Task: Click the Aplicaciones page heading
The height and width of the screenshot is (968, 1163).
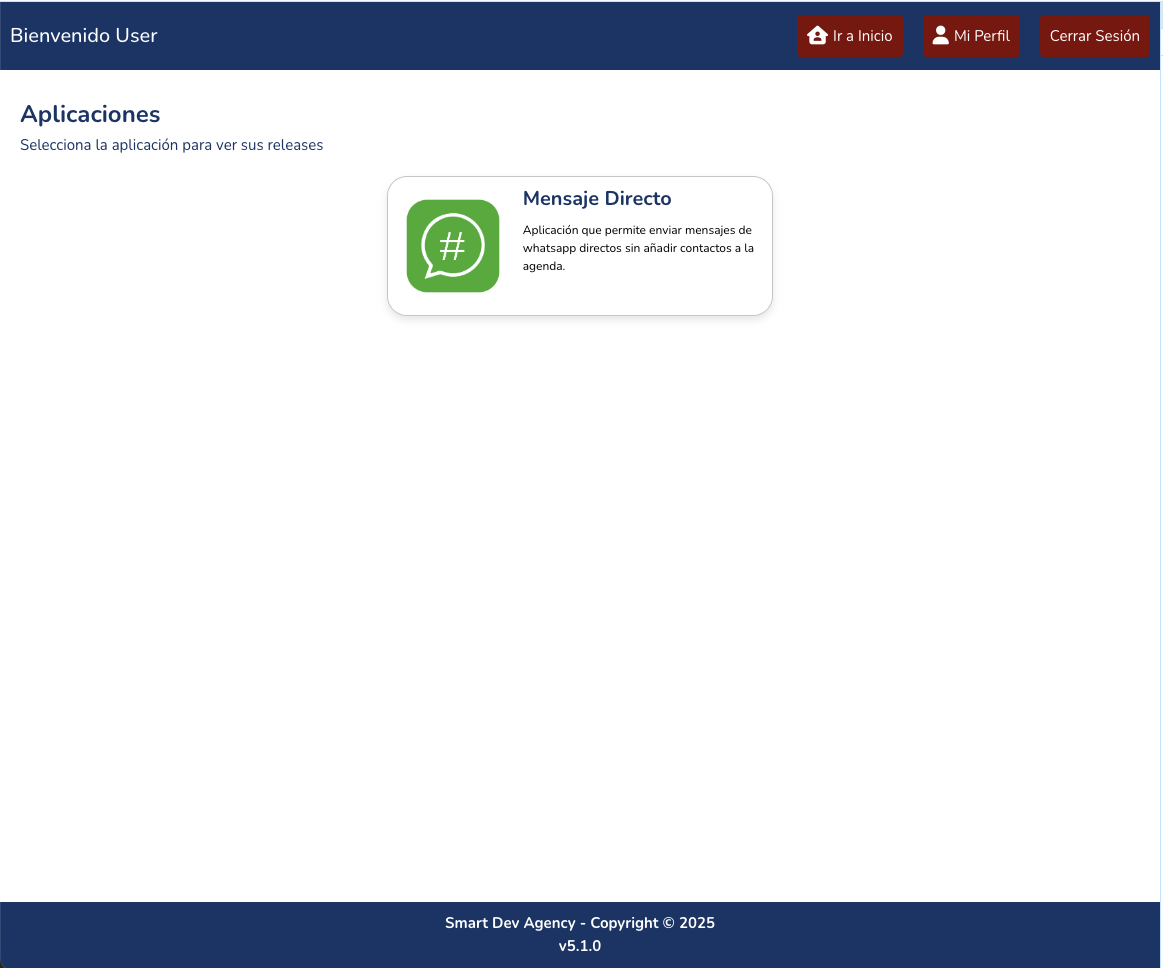Action: pos(90,114)
